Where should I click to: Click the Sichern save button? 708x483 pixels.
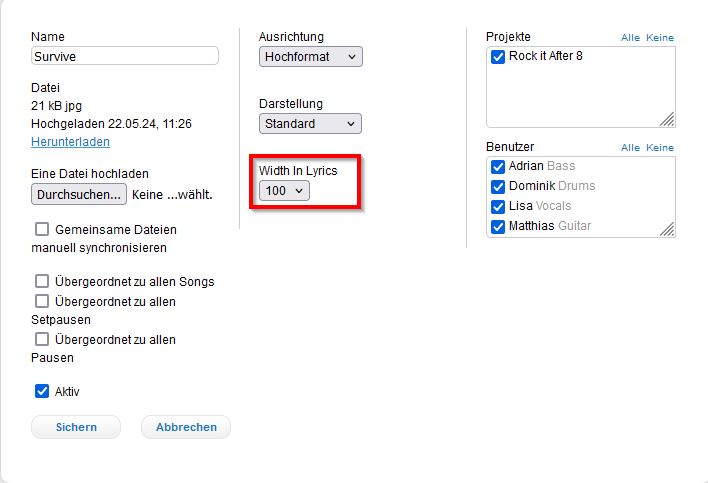click(76, 427)
